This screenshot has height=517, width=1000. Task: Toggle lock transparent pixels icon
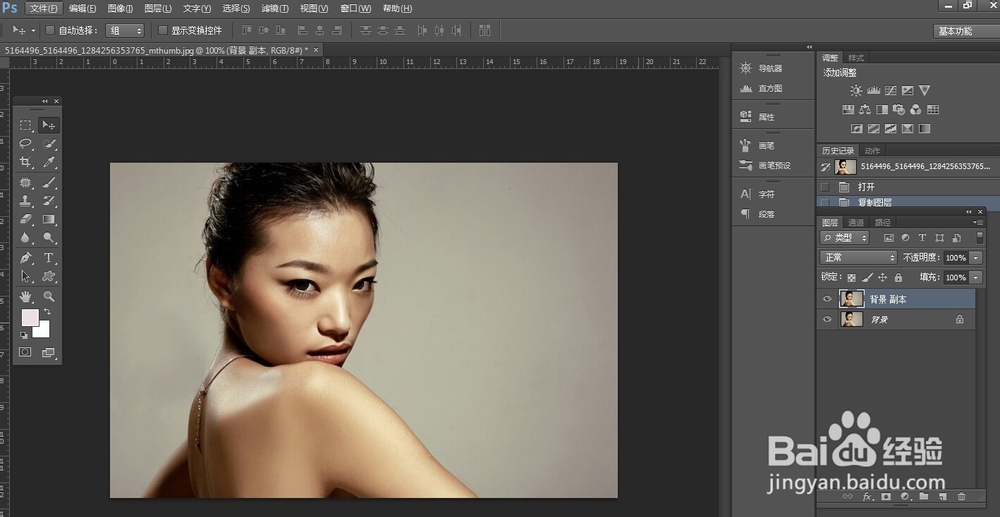coord(851,277)
